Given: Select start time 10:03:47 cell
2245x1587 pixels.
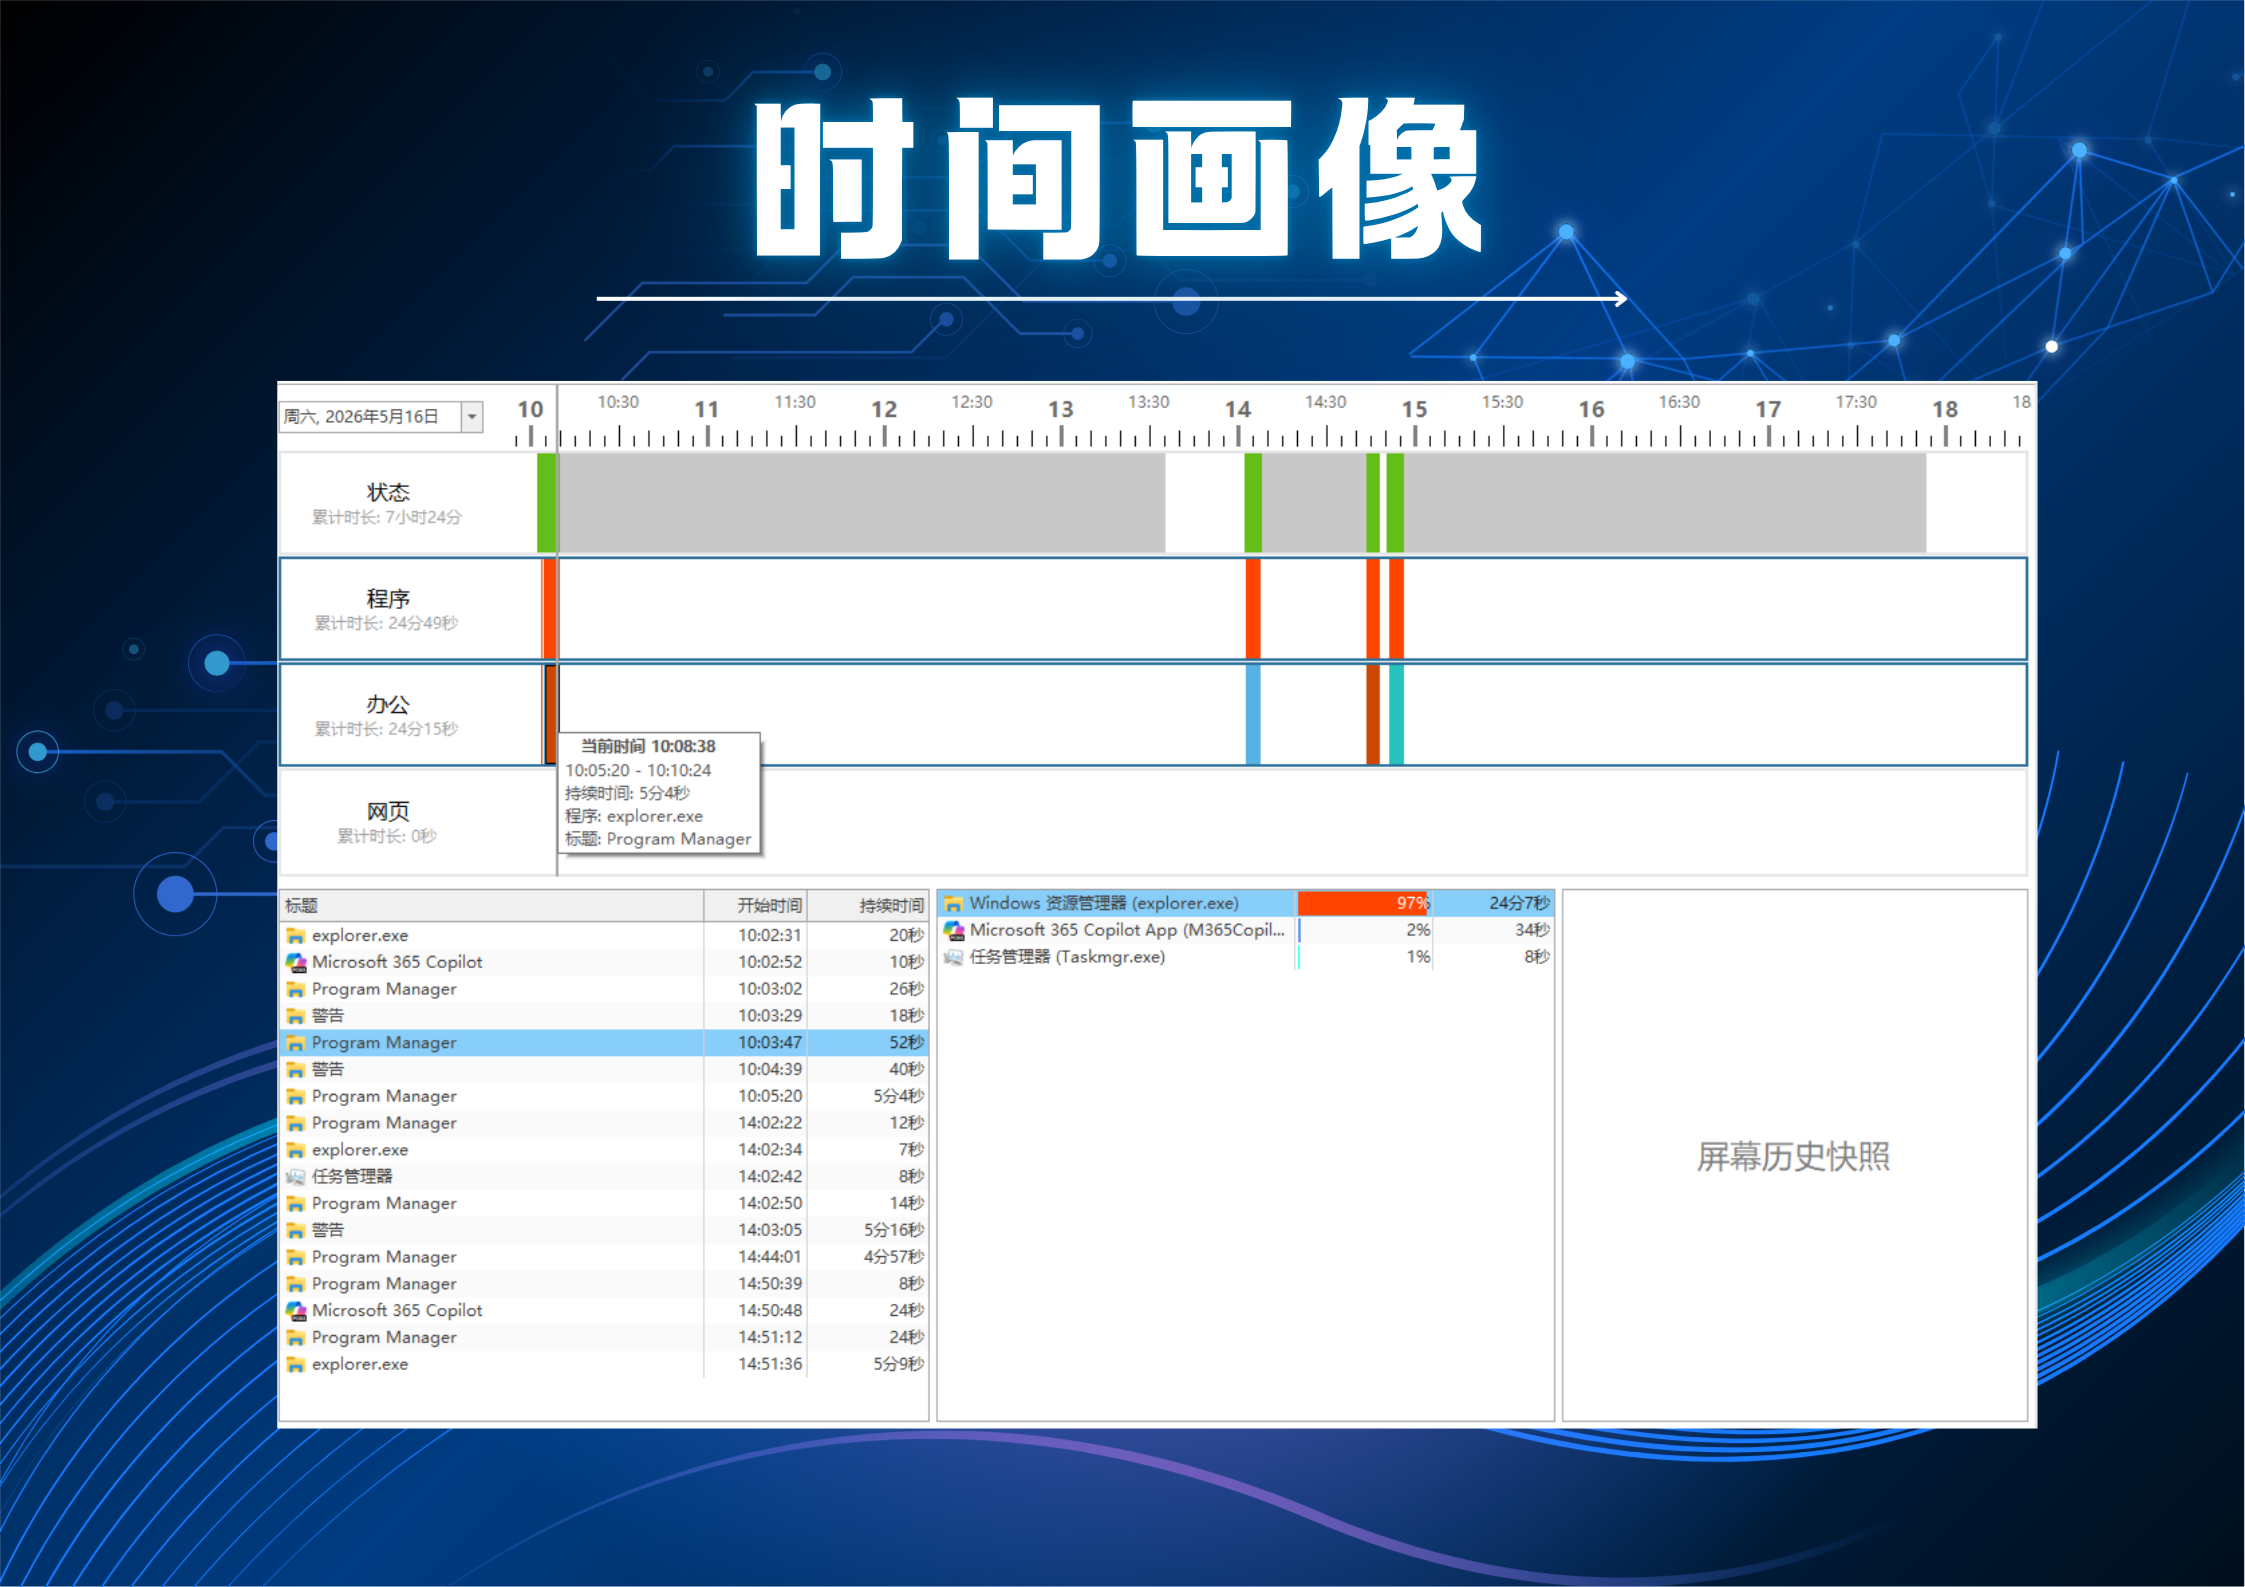Looking at the screenshot, I should coord(756,1043).
